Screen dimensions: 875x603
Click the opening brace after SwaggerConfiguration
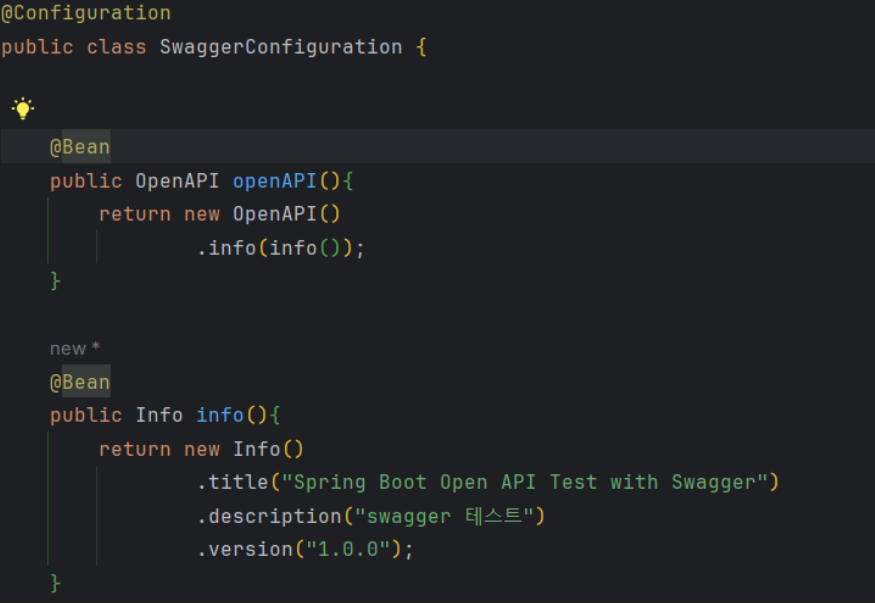pos(421,47)
